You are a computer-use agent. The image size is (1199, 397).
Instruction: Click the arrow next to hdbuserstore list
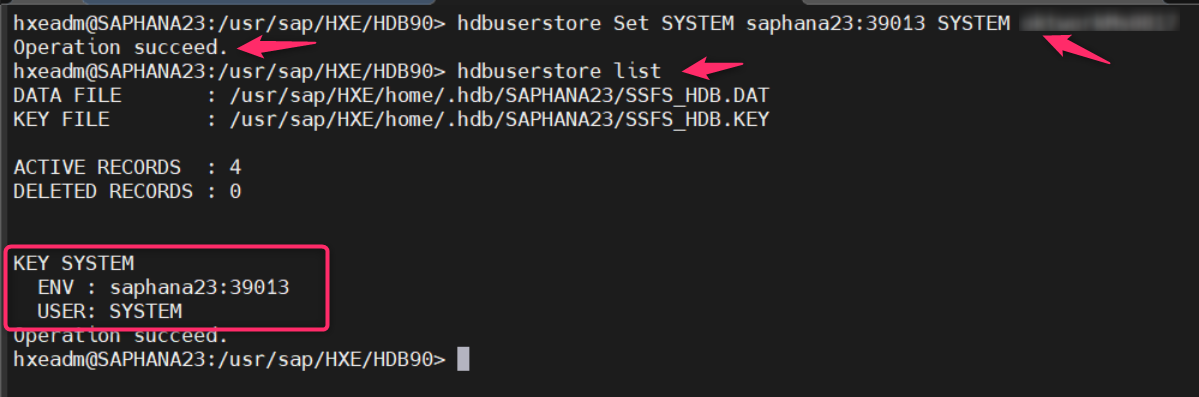[x=713, y=70]
